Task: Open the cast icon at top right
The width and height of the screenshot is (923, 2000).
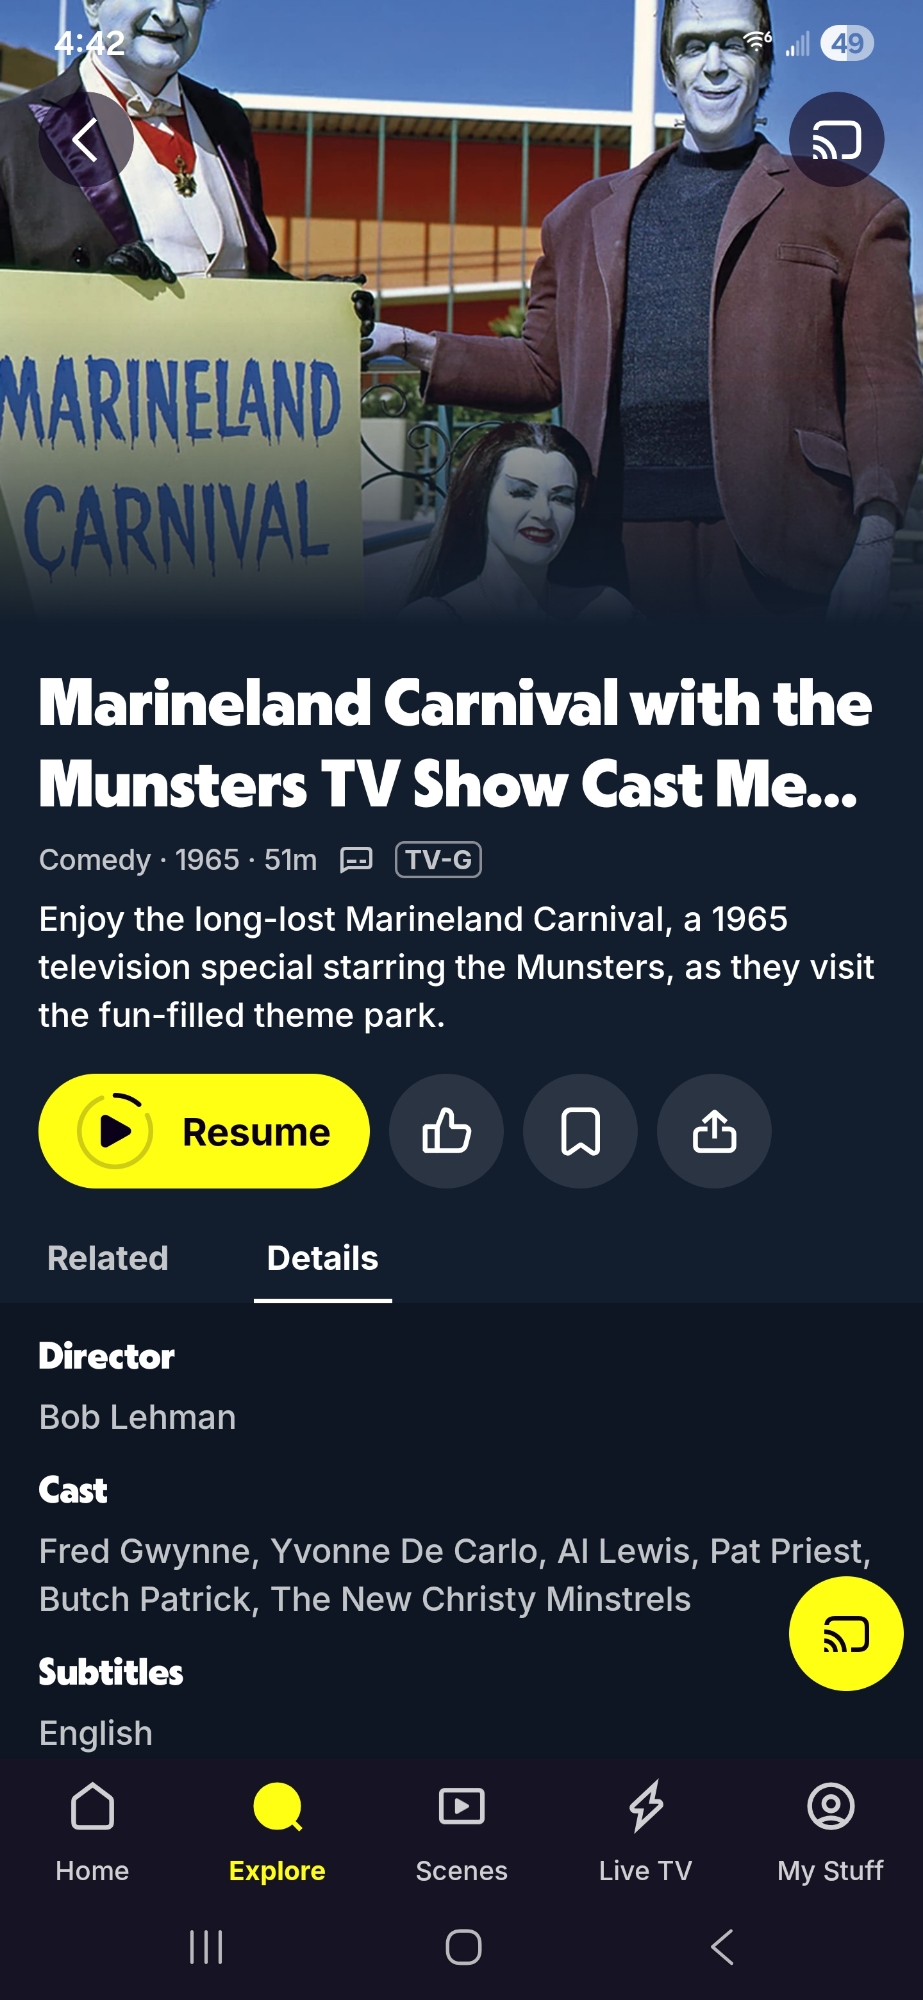Action: pyautogui.click(x=836, y=139)
